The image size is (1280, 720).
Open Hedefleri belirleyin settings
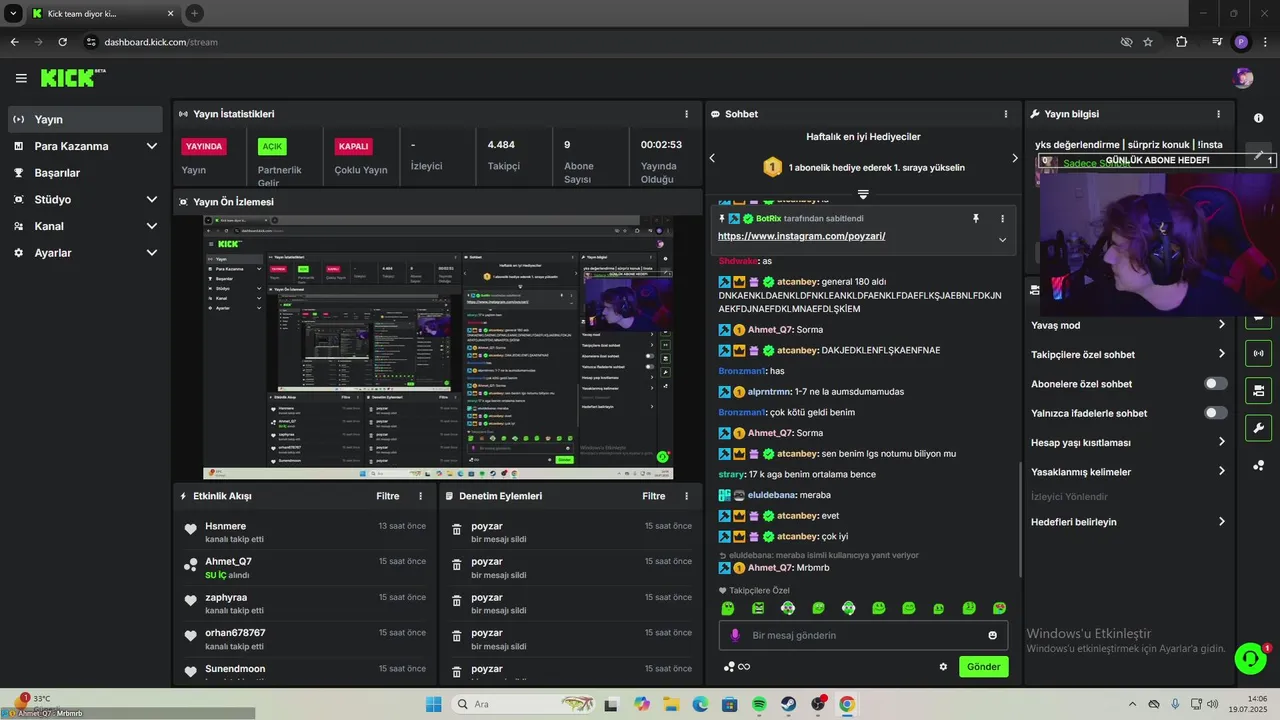(1221, 521)
